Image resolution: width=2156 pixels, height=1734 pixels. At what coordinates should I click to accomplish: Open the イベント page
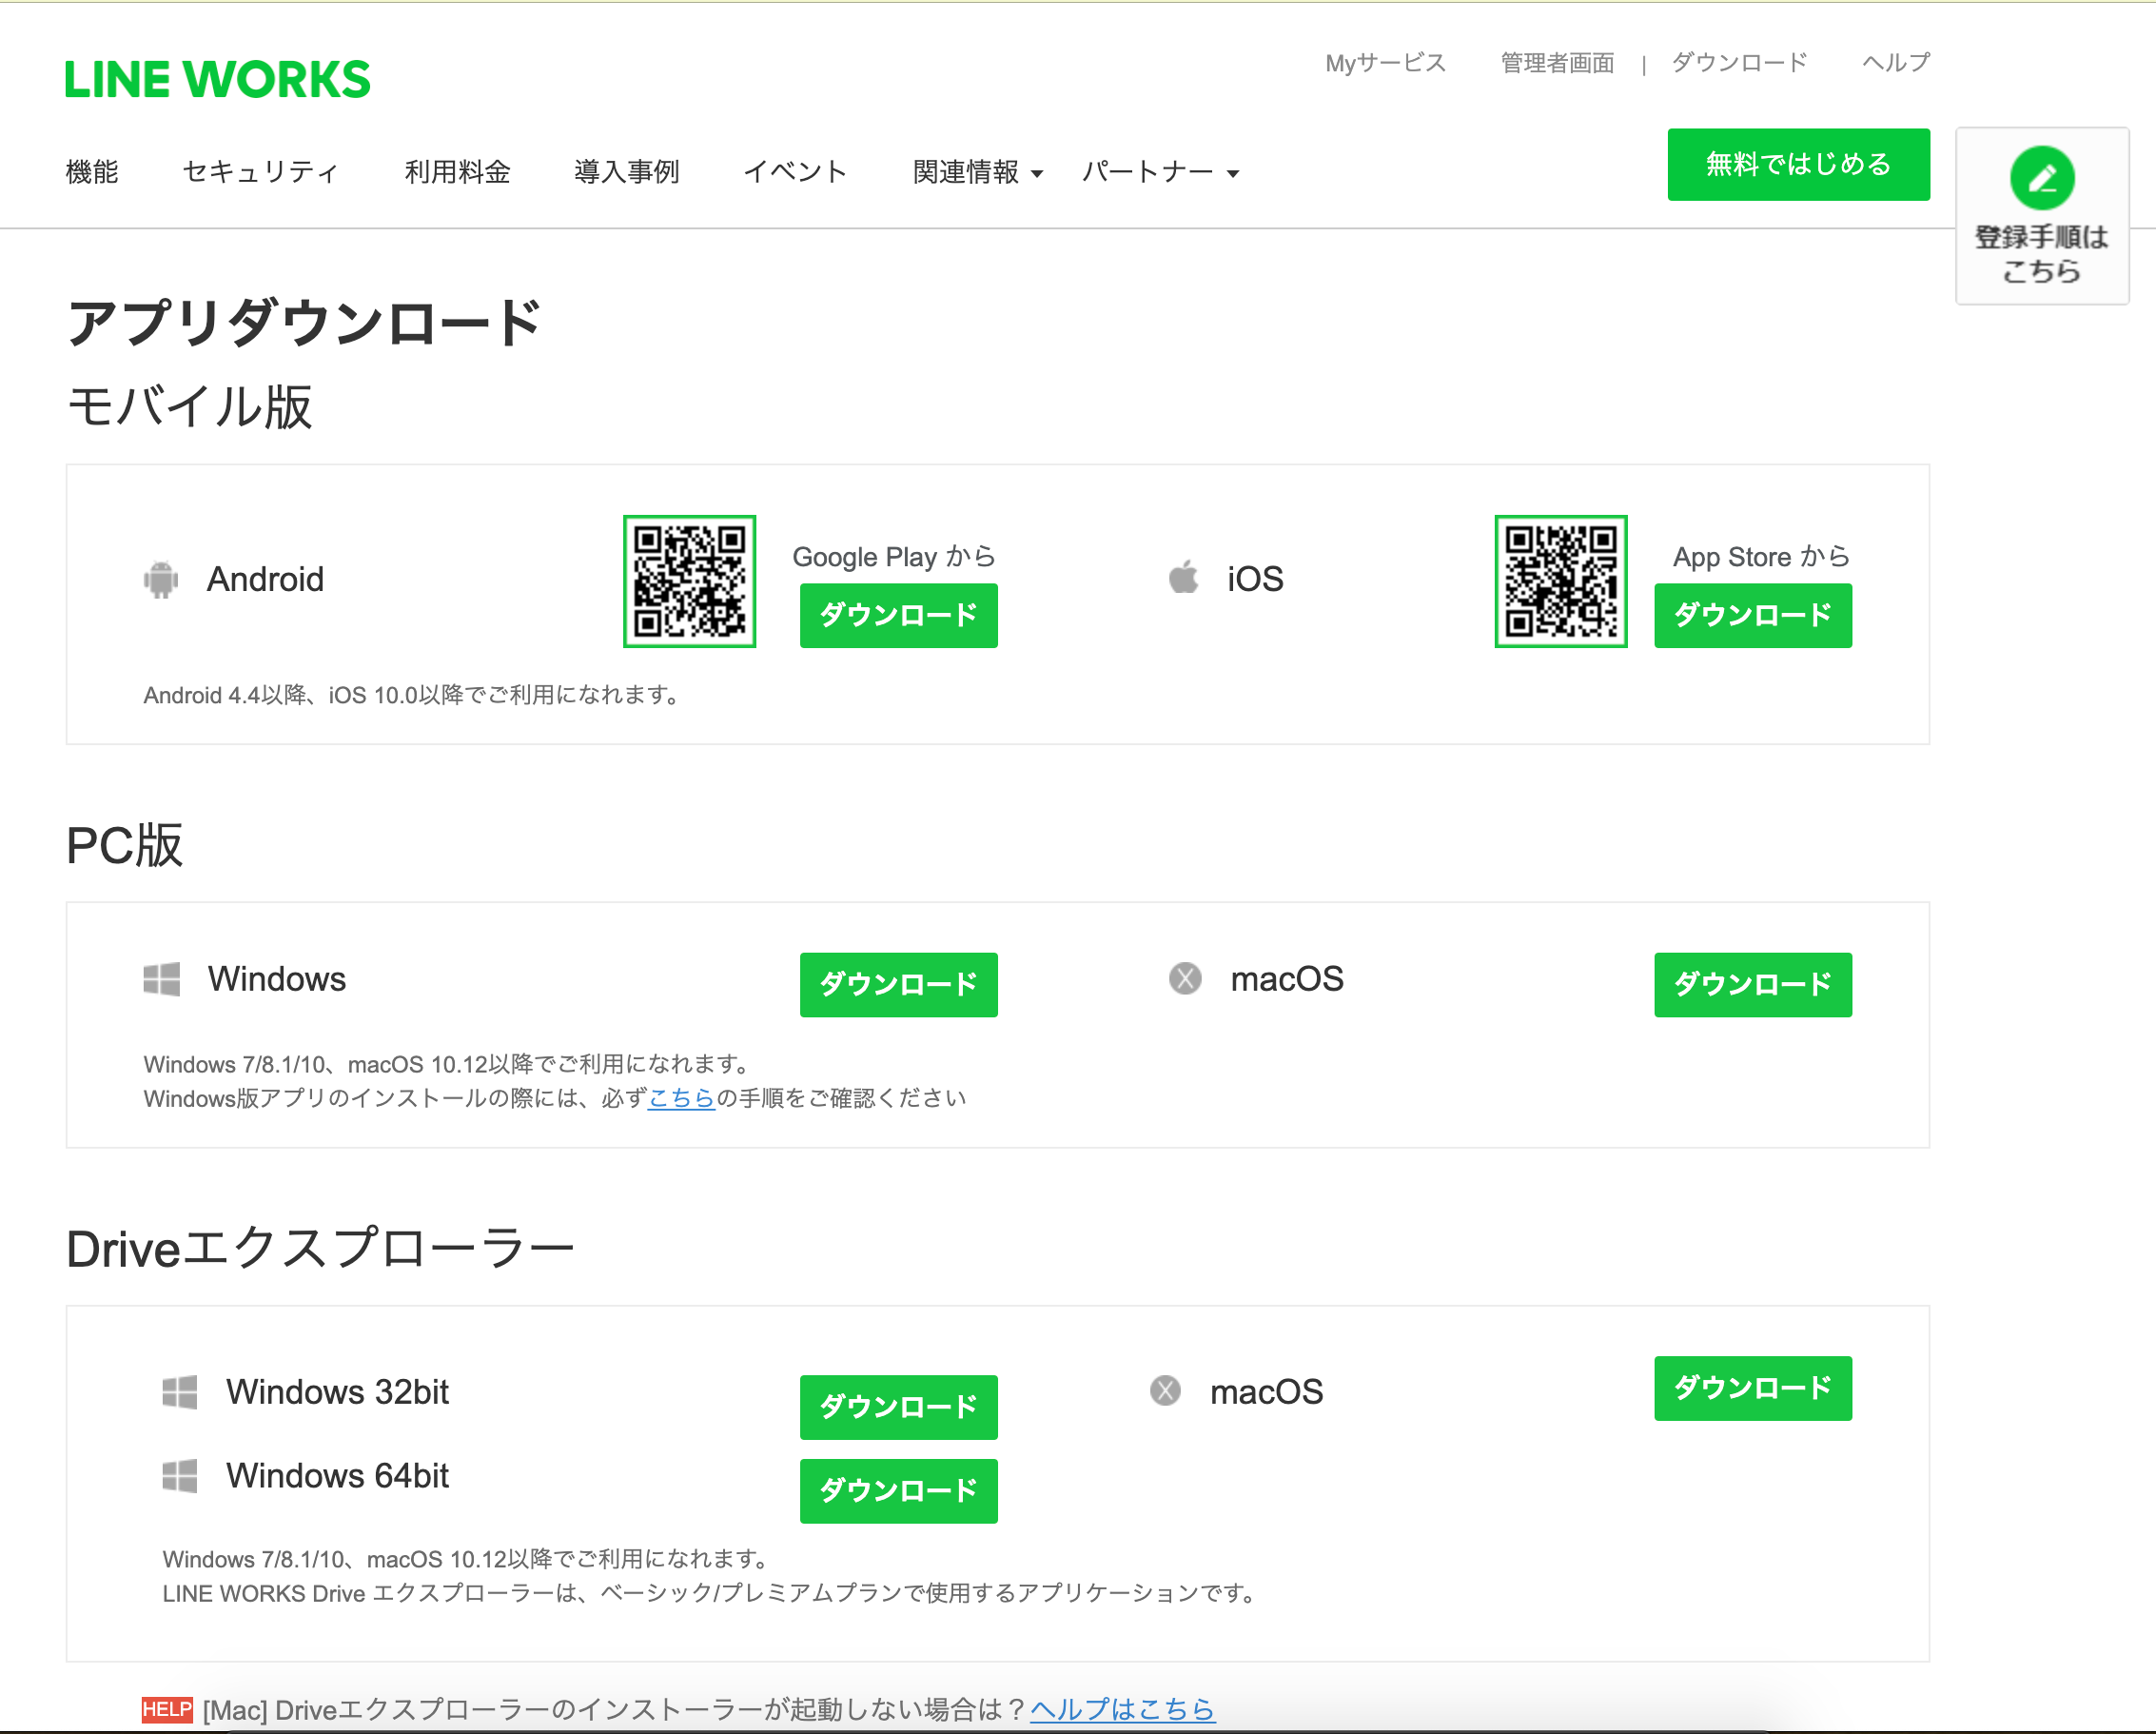pyautogui.click(x=795, y=172)
